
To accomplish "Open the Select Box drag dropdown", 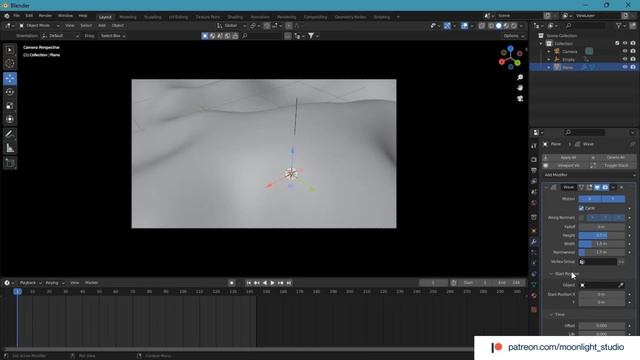I will pos(113,36).
